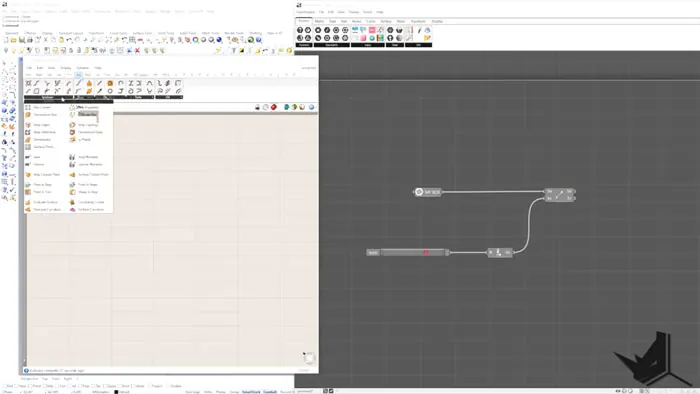The height and width of the screenshot is (394, 700).
Task: Select Brep parameter component on canvas
Action: point(428,192)
